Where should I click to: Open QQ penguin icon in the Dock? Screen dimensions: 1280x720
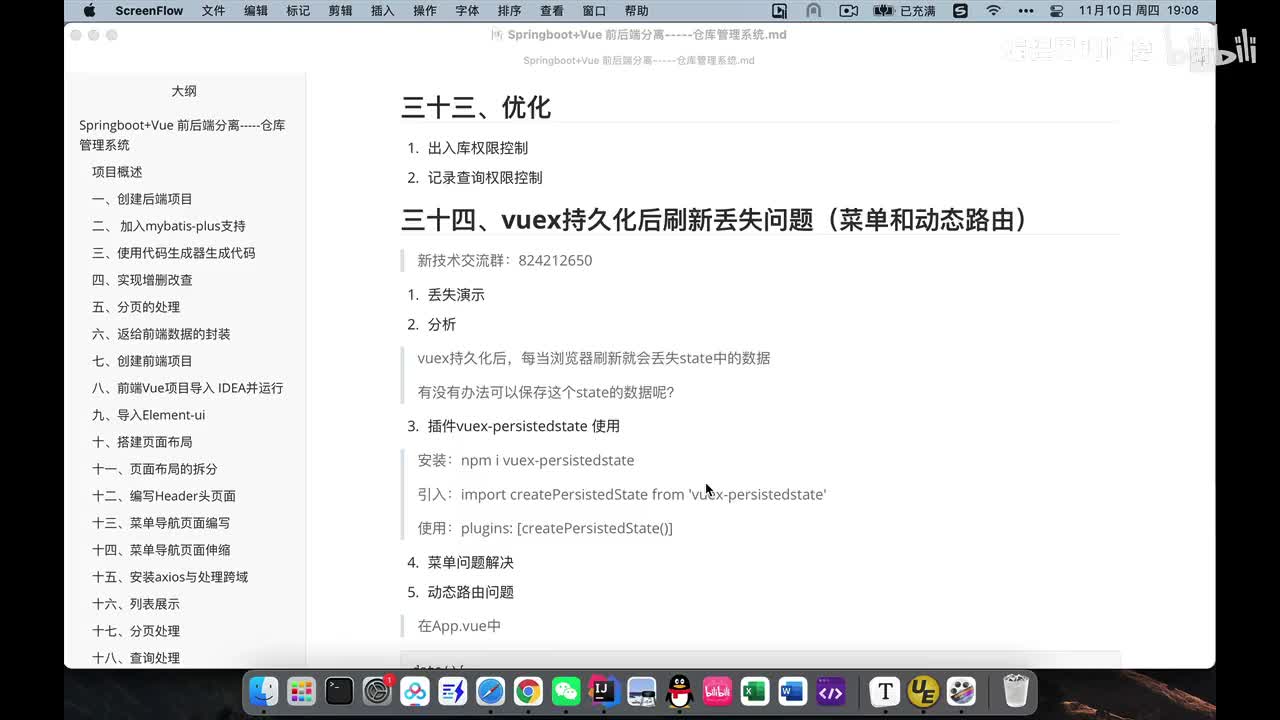tap(680, 691)
